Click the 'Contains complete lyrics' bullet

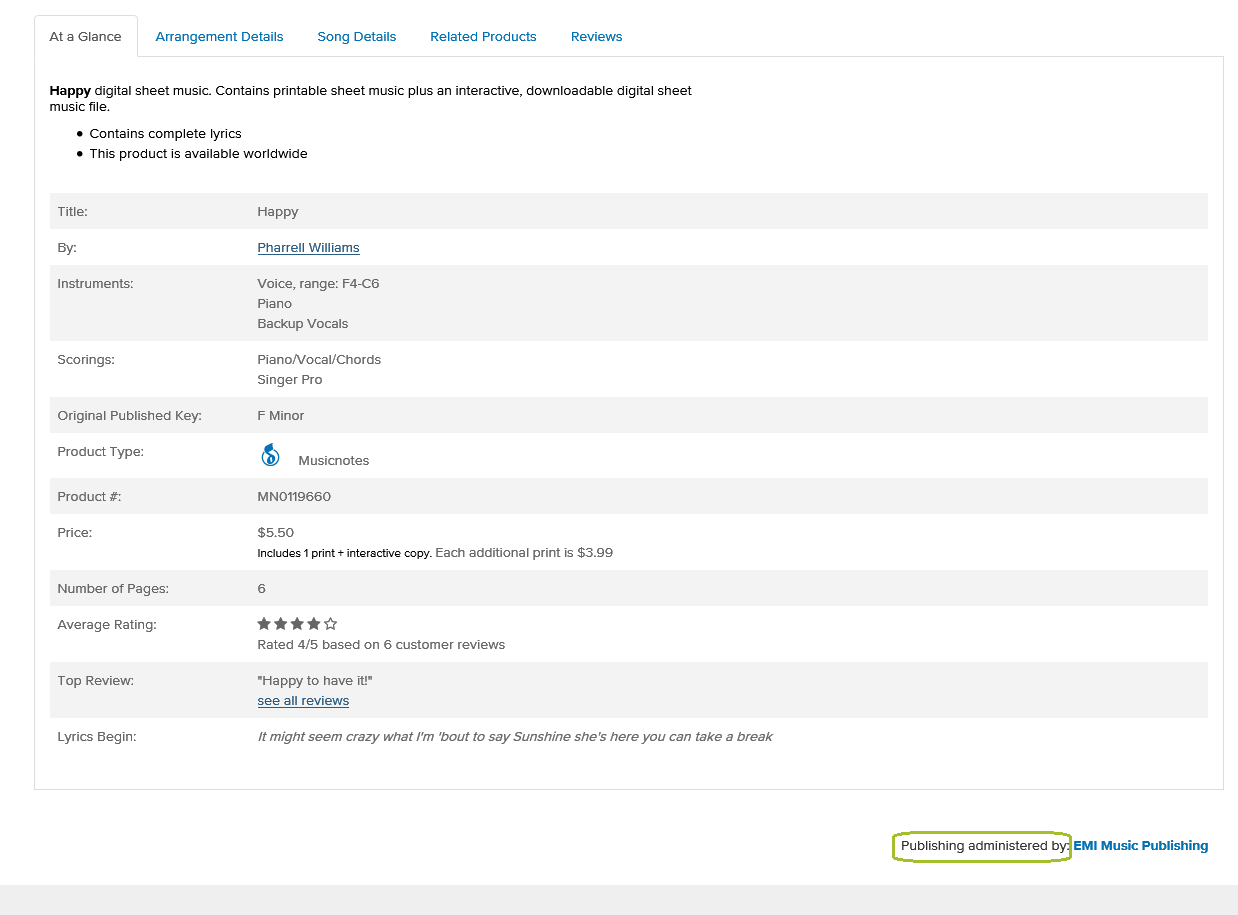[x=165, y=134]
